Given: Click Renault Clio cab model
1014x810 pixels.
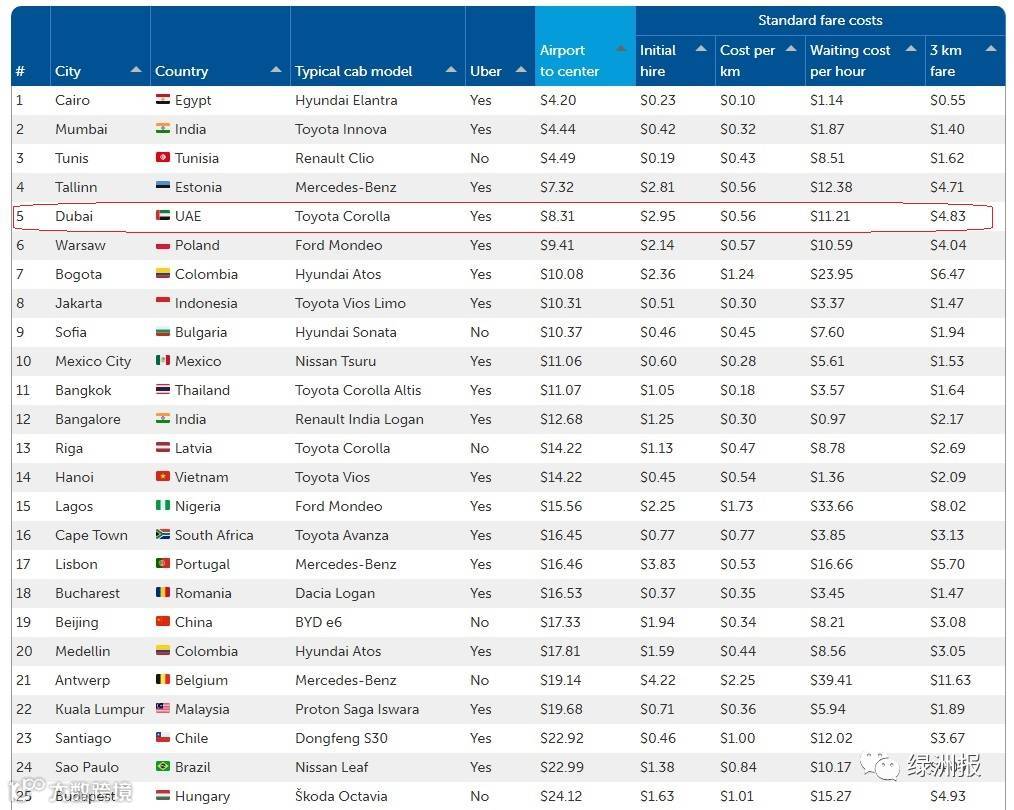Looking at the screenshot, I should click(334, 158).
